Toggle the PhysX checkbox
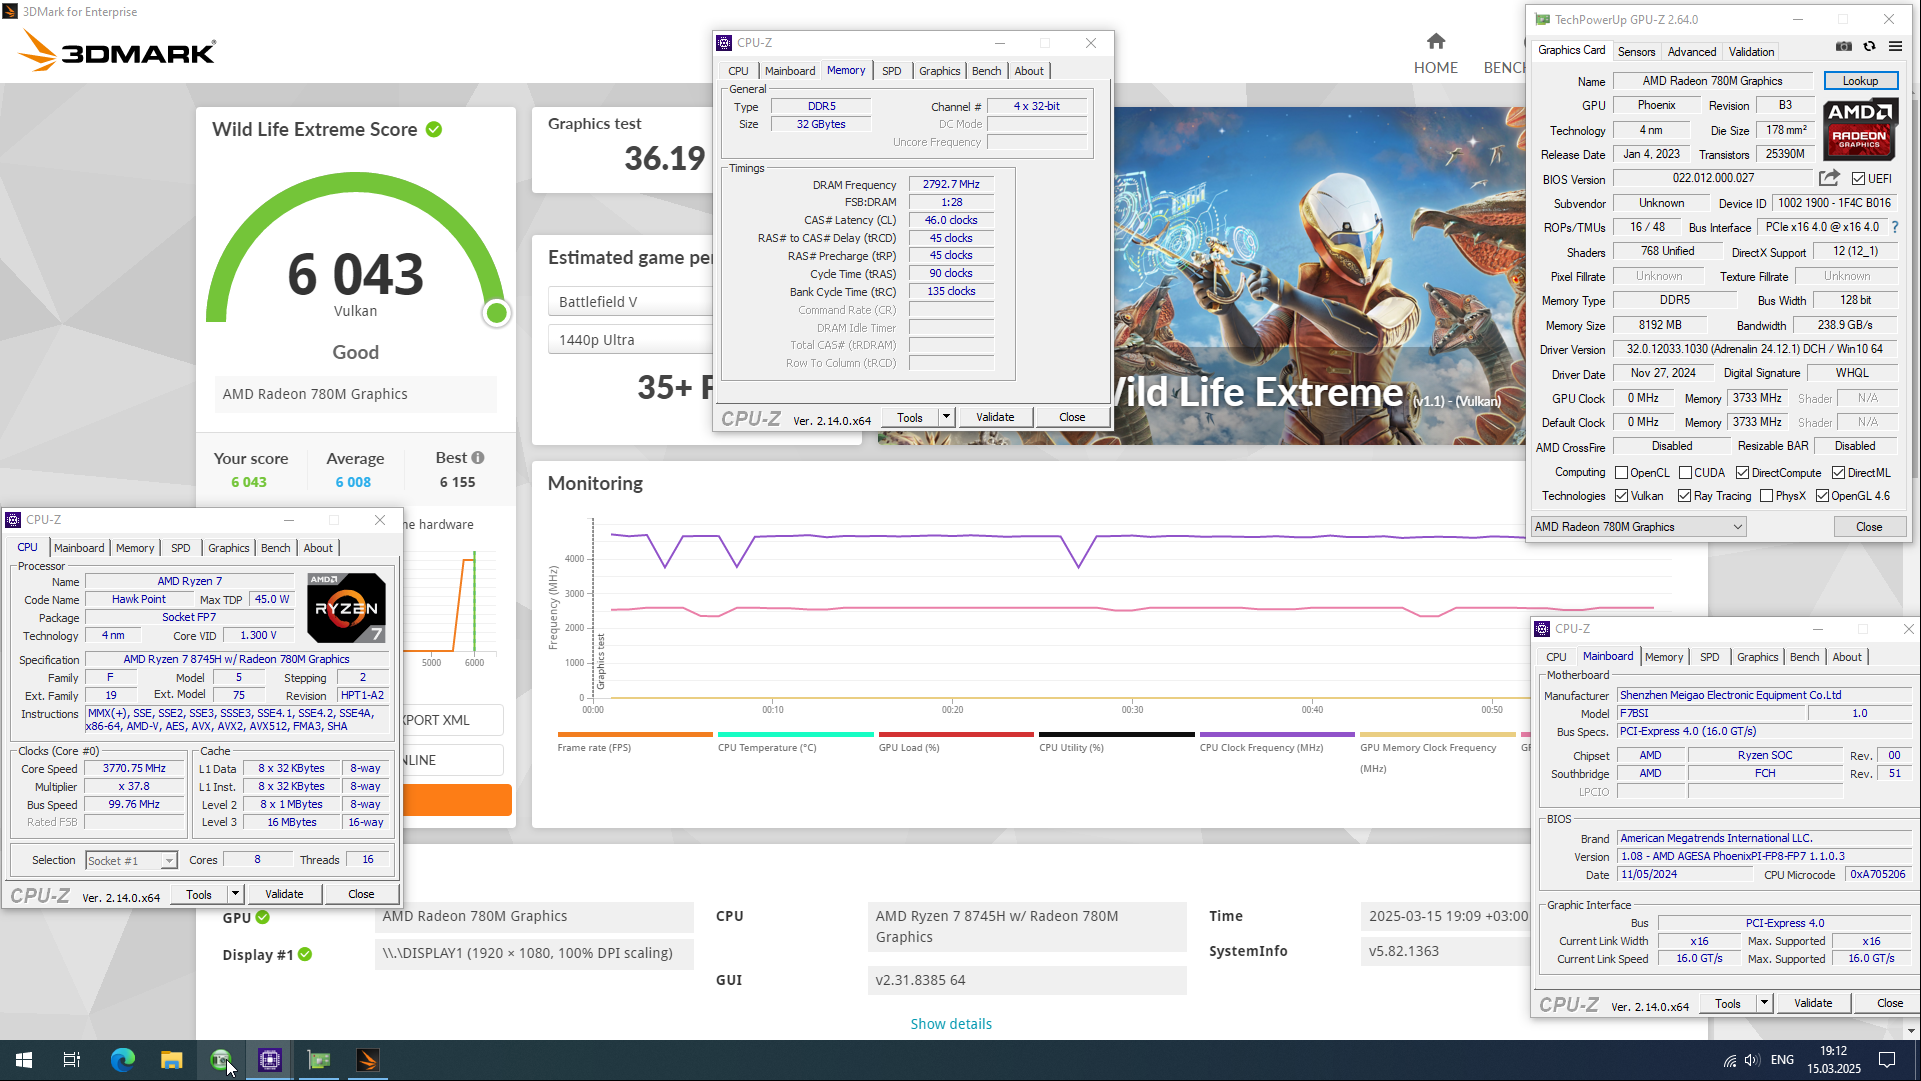 point(1766,496)
